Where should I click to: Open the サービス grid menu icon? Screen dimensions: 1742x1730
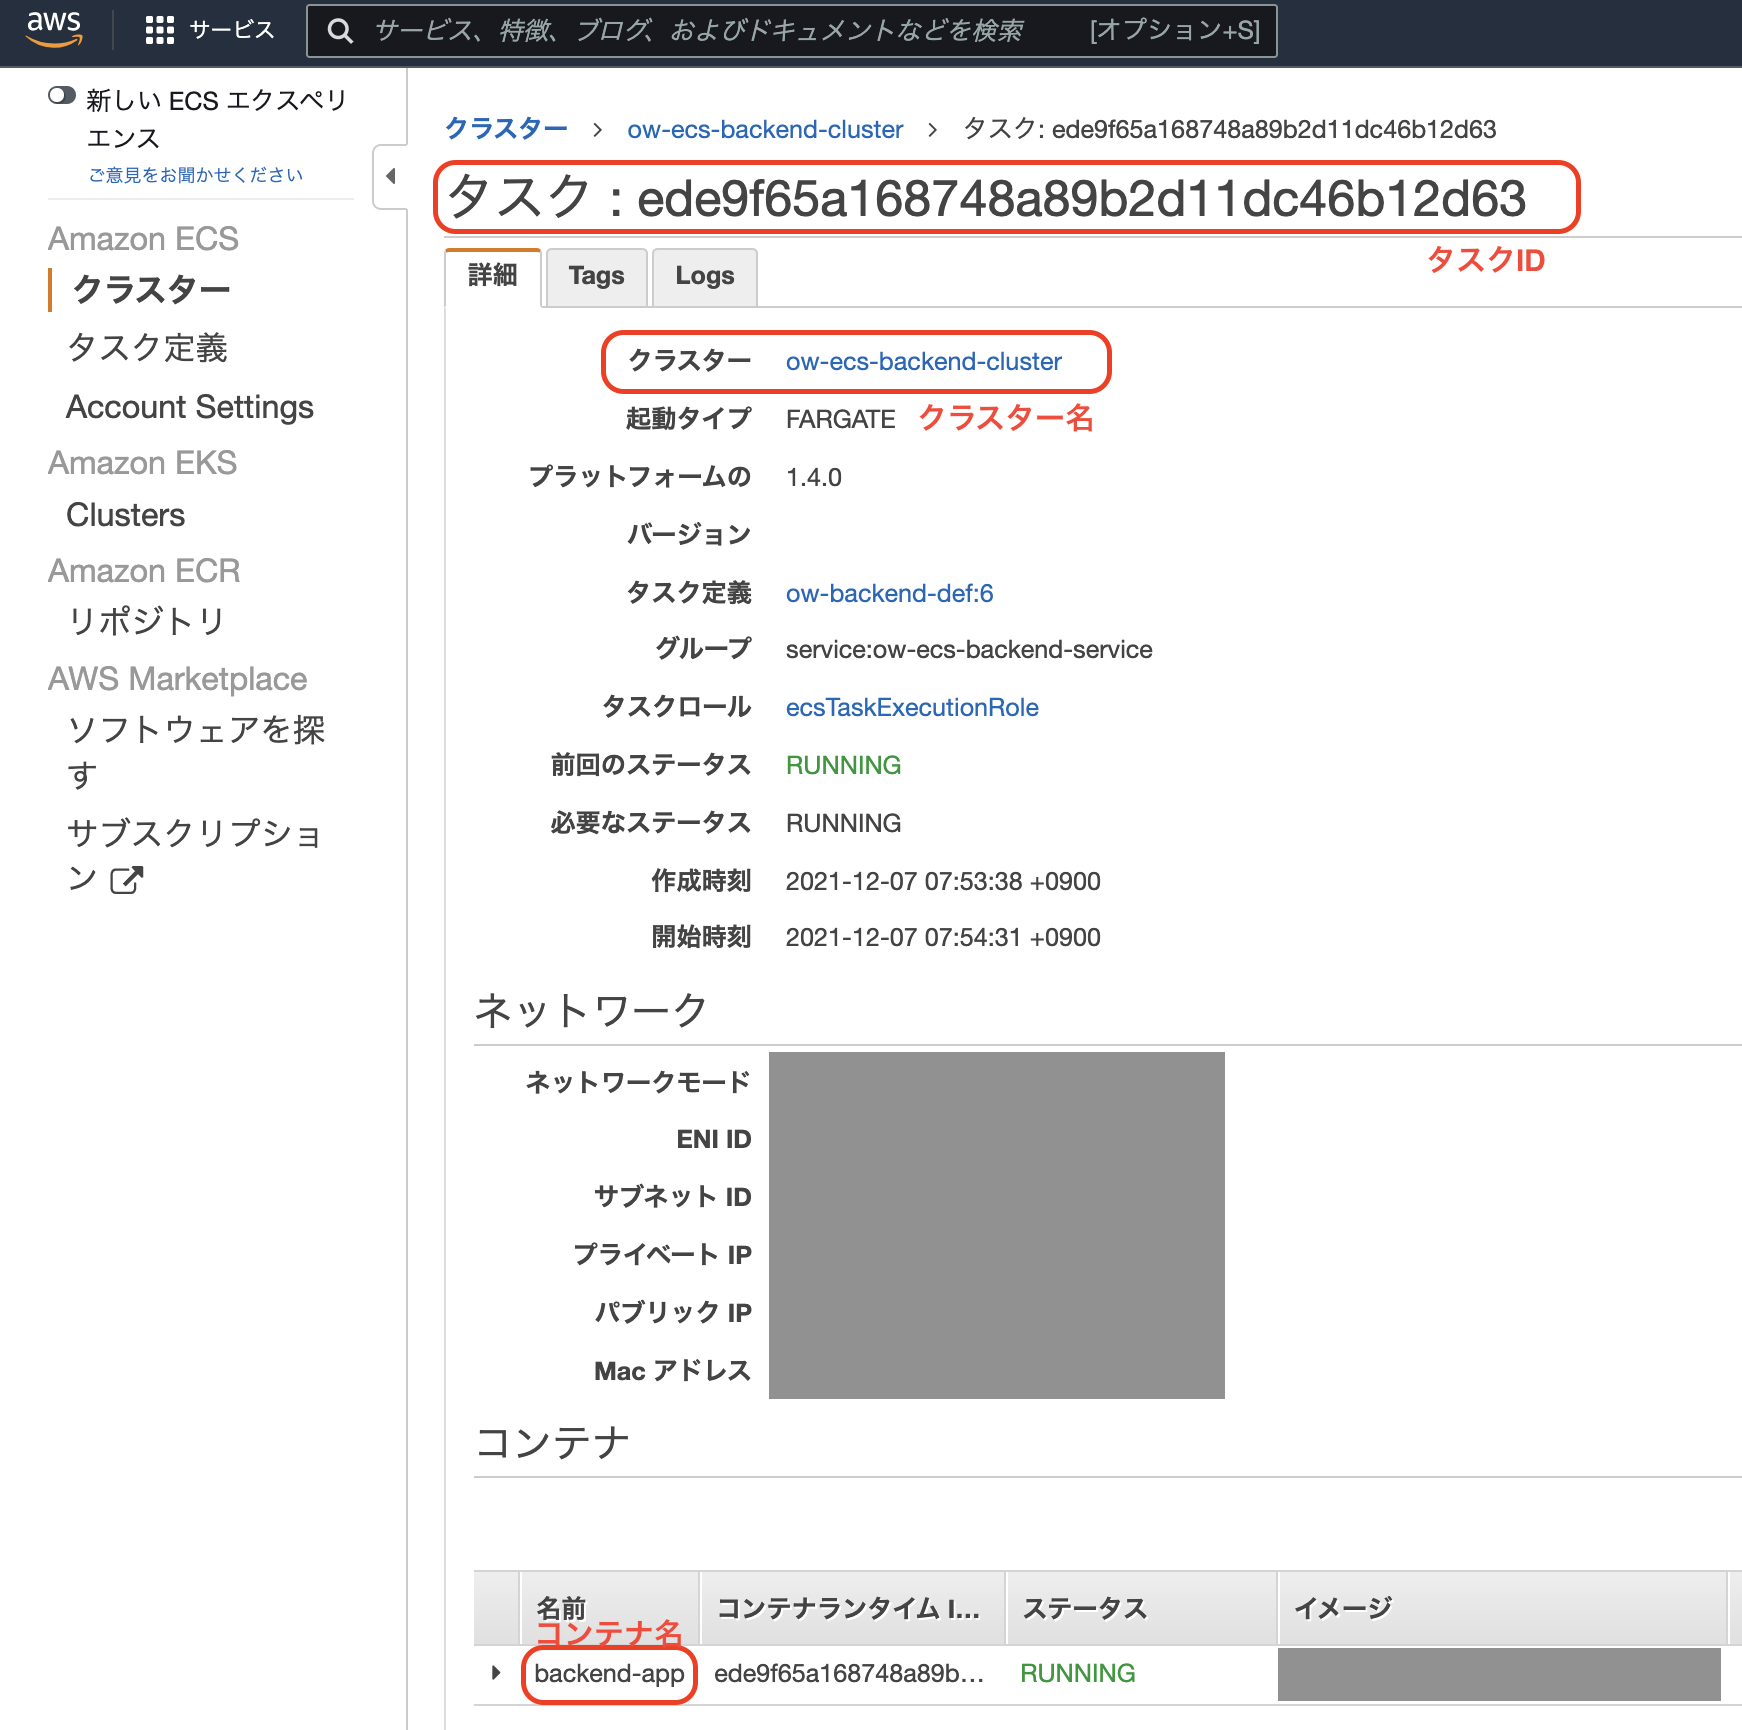160,29
